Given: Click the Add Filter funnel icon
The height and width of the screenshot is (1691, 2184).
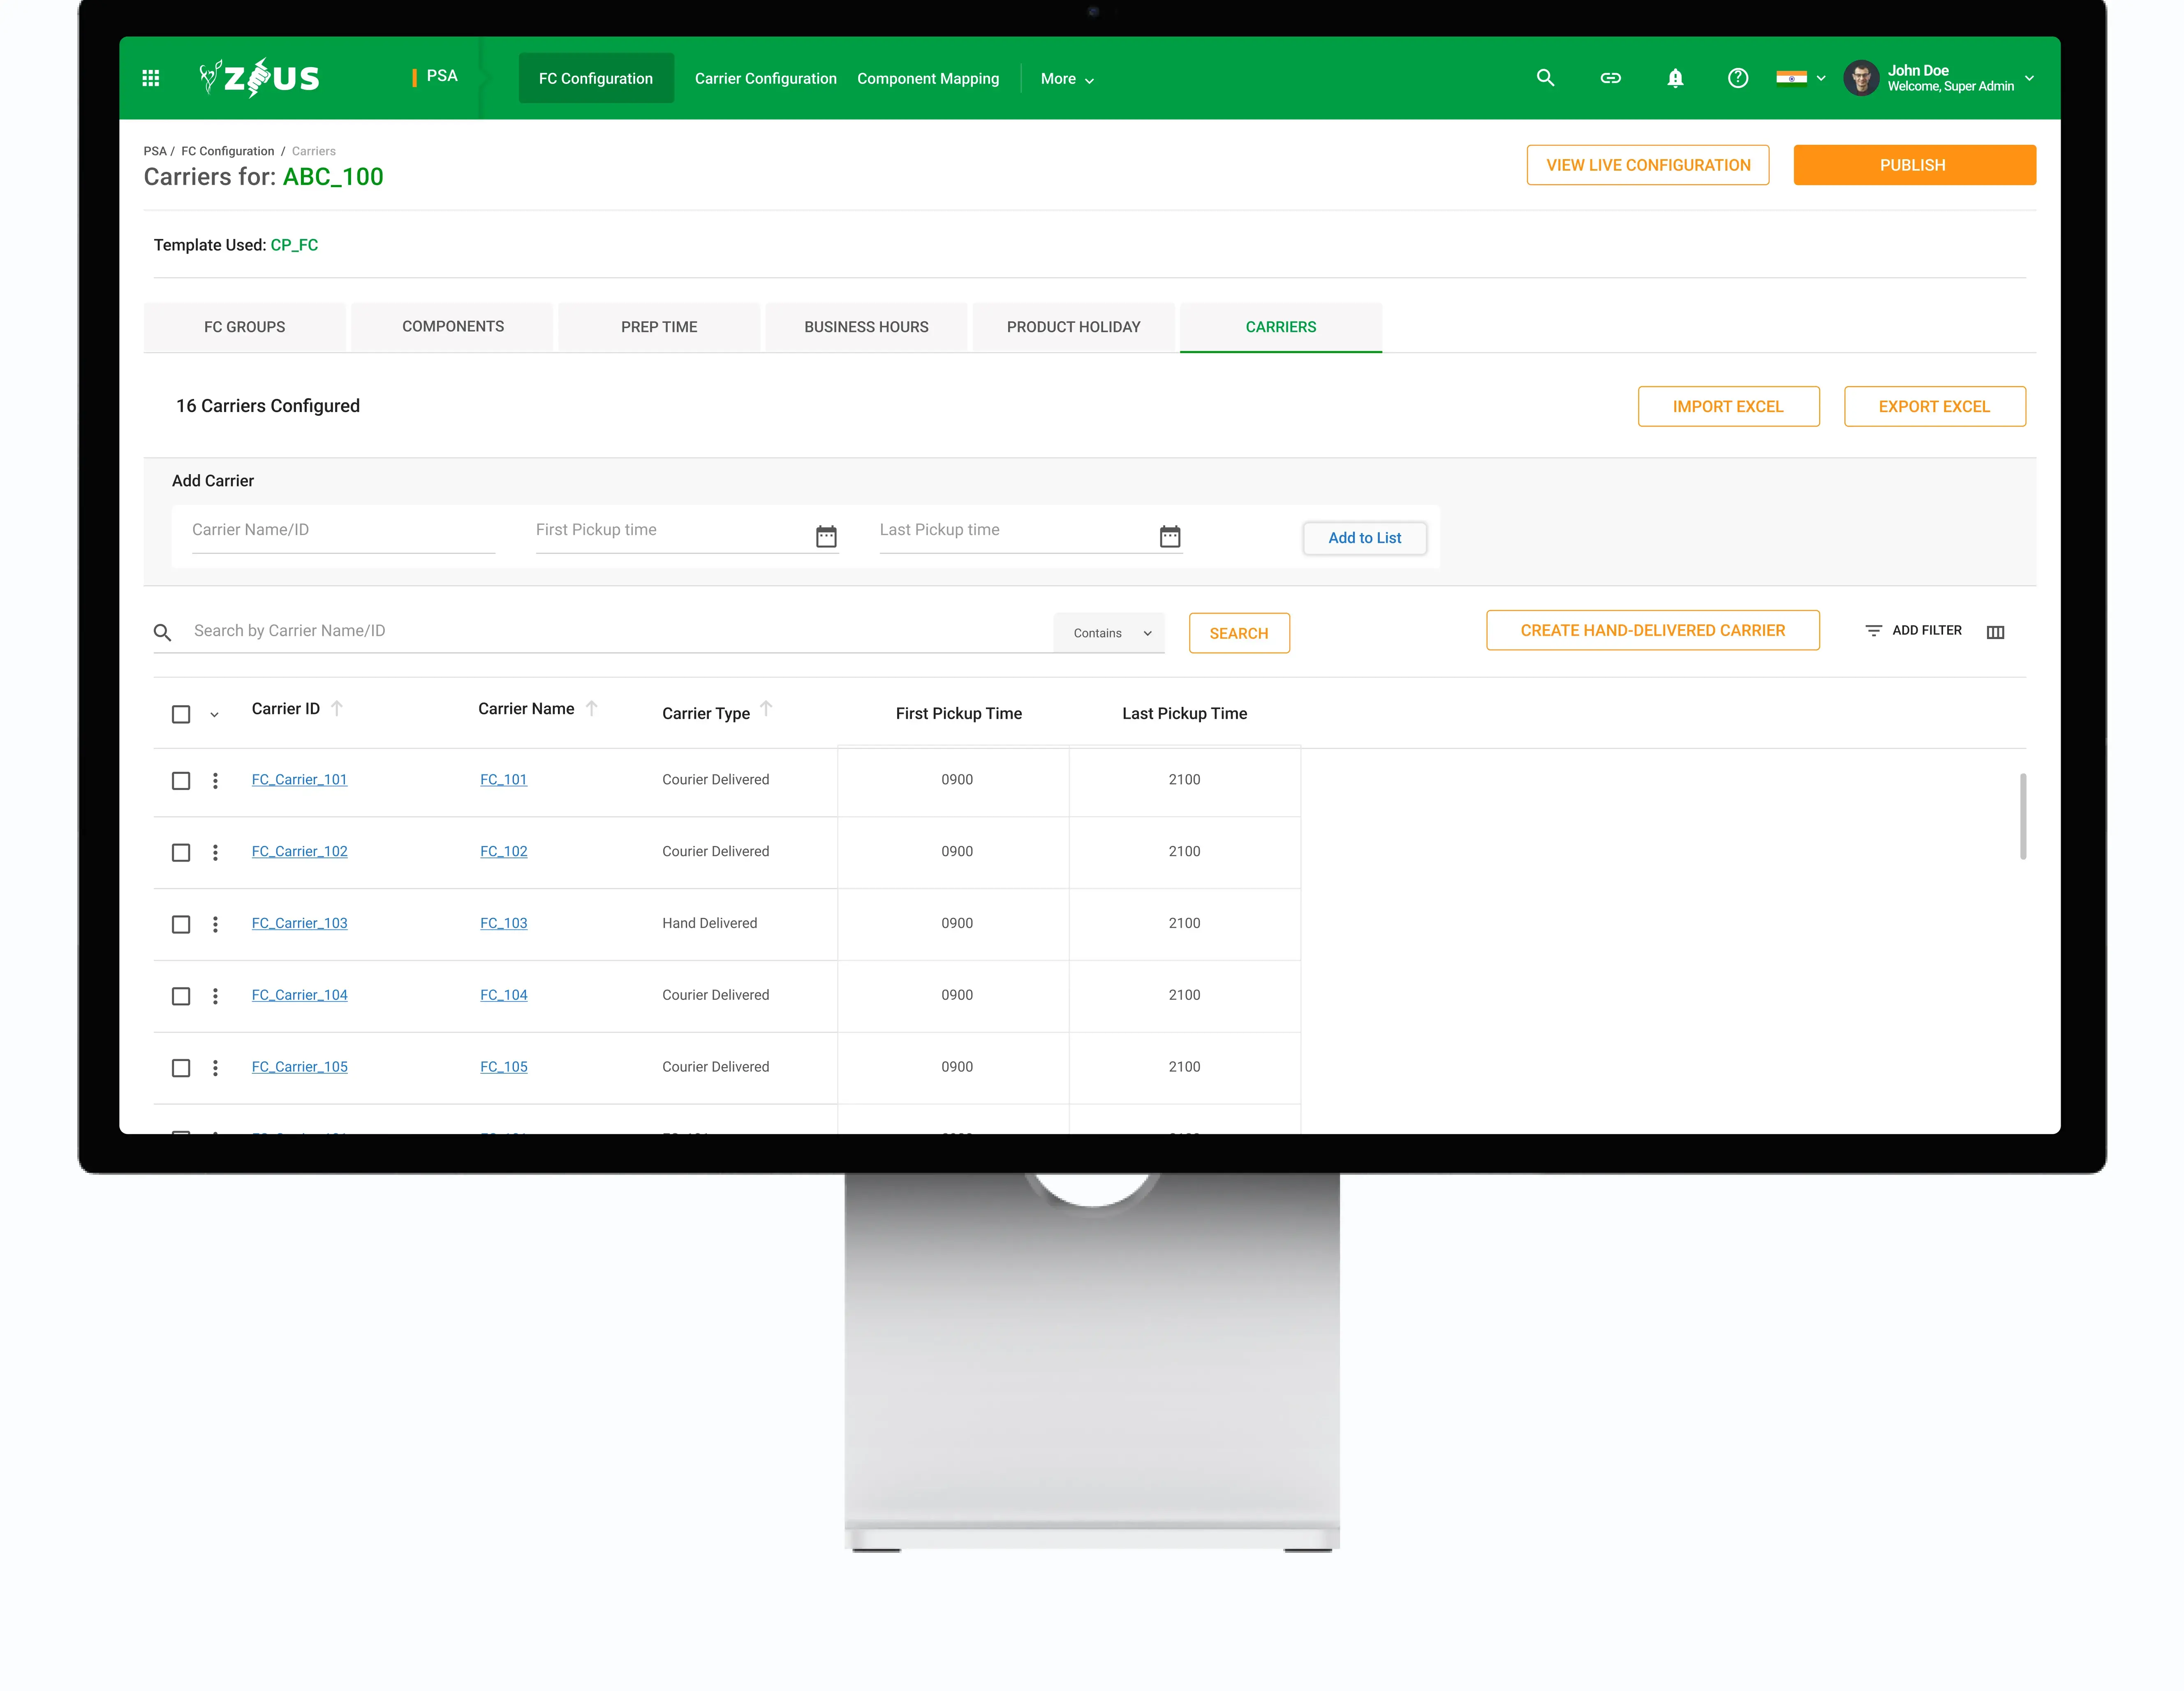Looking at the screenshot, I should pyautogui.click(x=1874, y=631).
